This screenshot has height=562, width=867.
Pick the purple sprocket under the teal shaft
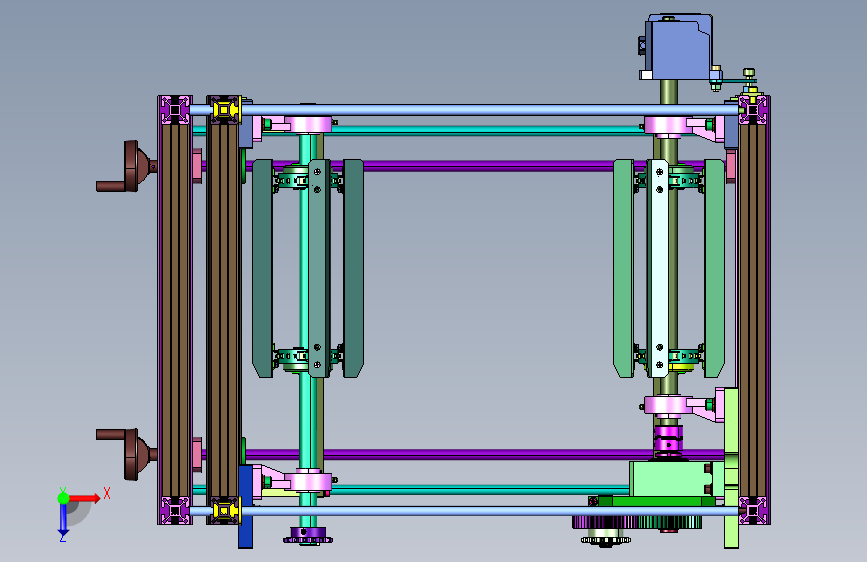tap(308, 536)
